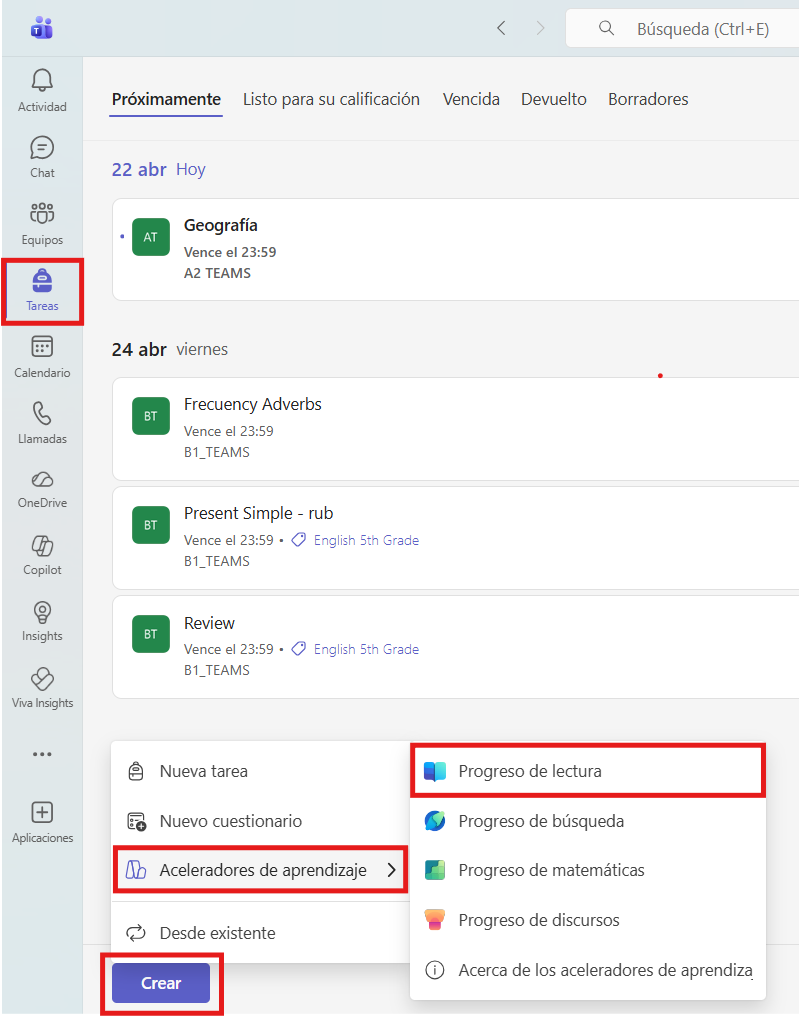Open Llamadas phone icon

42,413
